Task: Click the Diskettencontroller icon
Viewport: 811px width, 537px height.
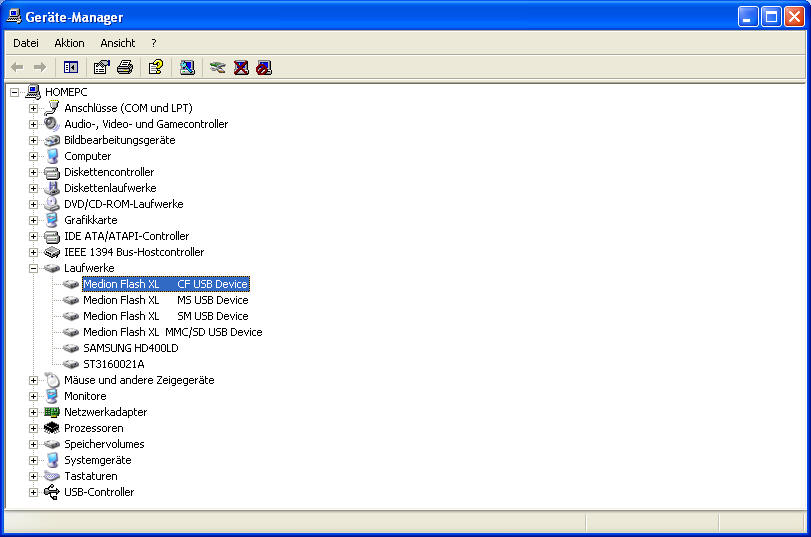Action: click(52, 172)
